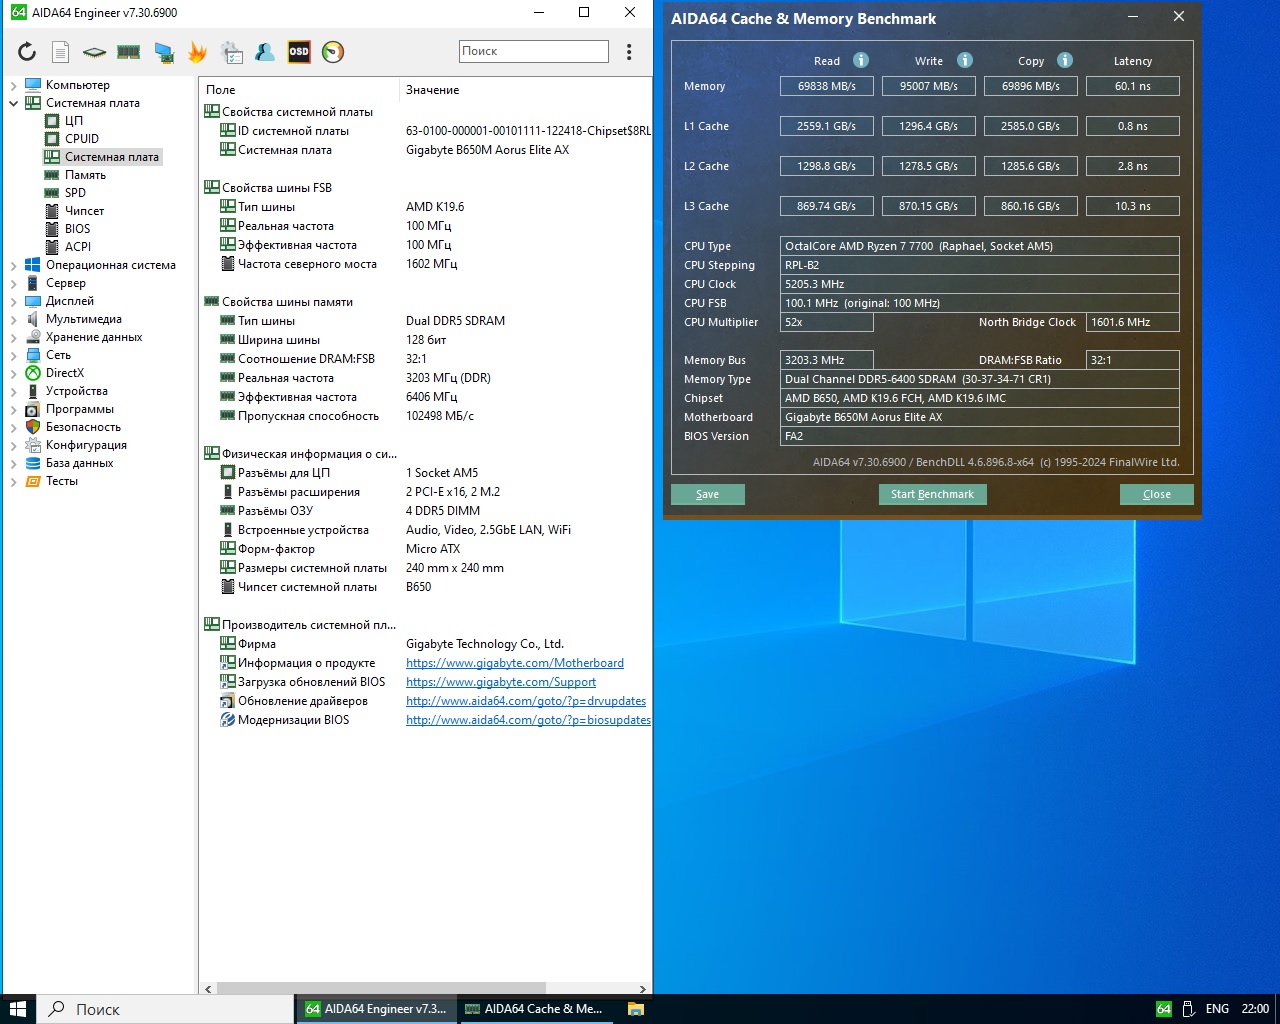Click the Форм-фактор row
Screen dimensions: 1280x1024
pos(427,549)
